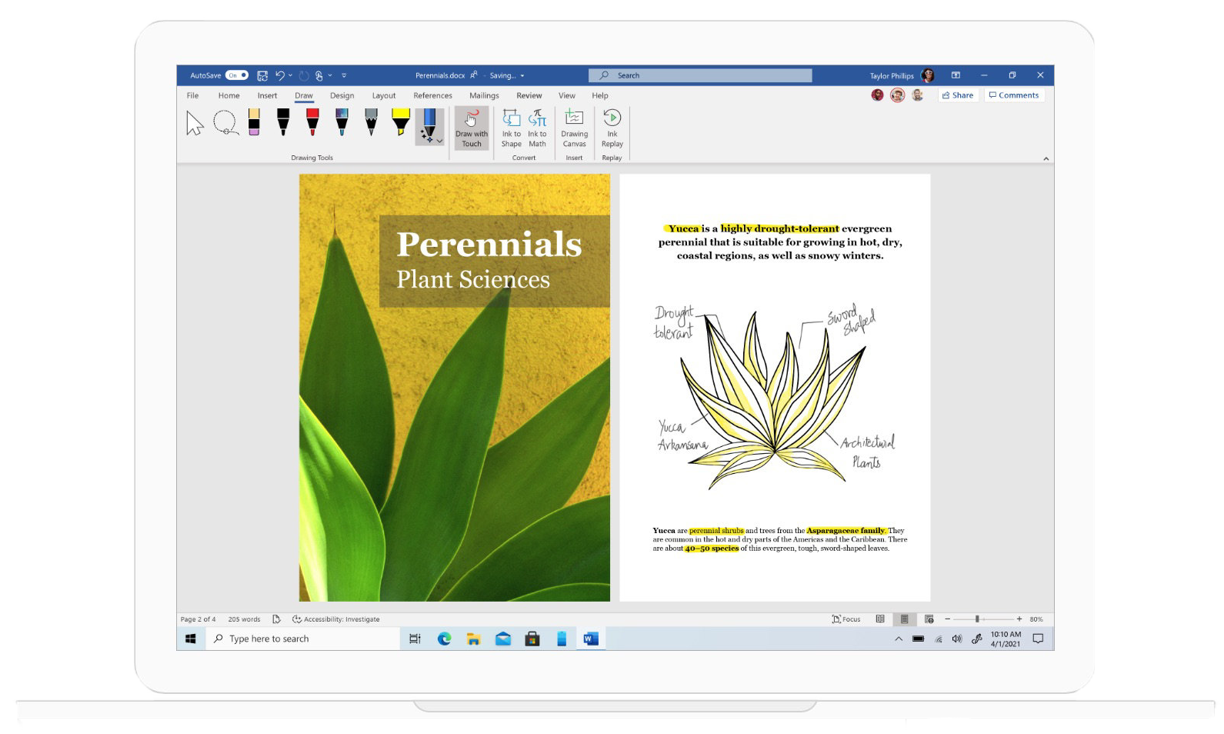
Task: Click Ink to Math
Action: tap(537, 128)
